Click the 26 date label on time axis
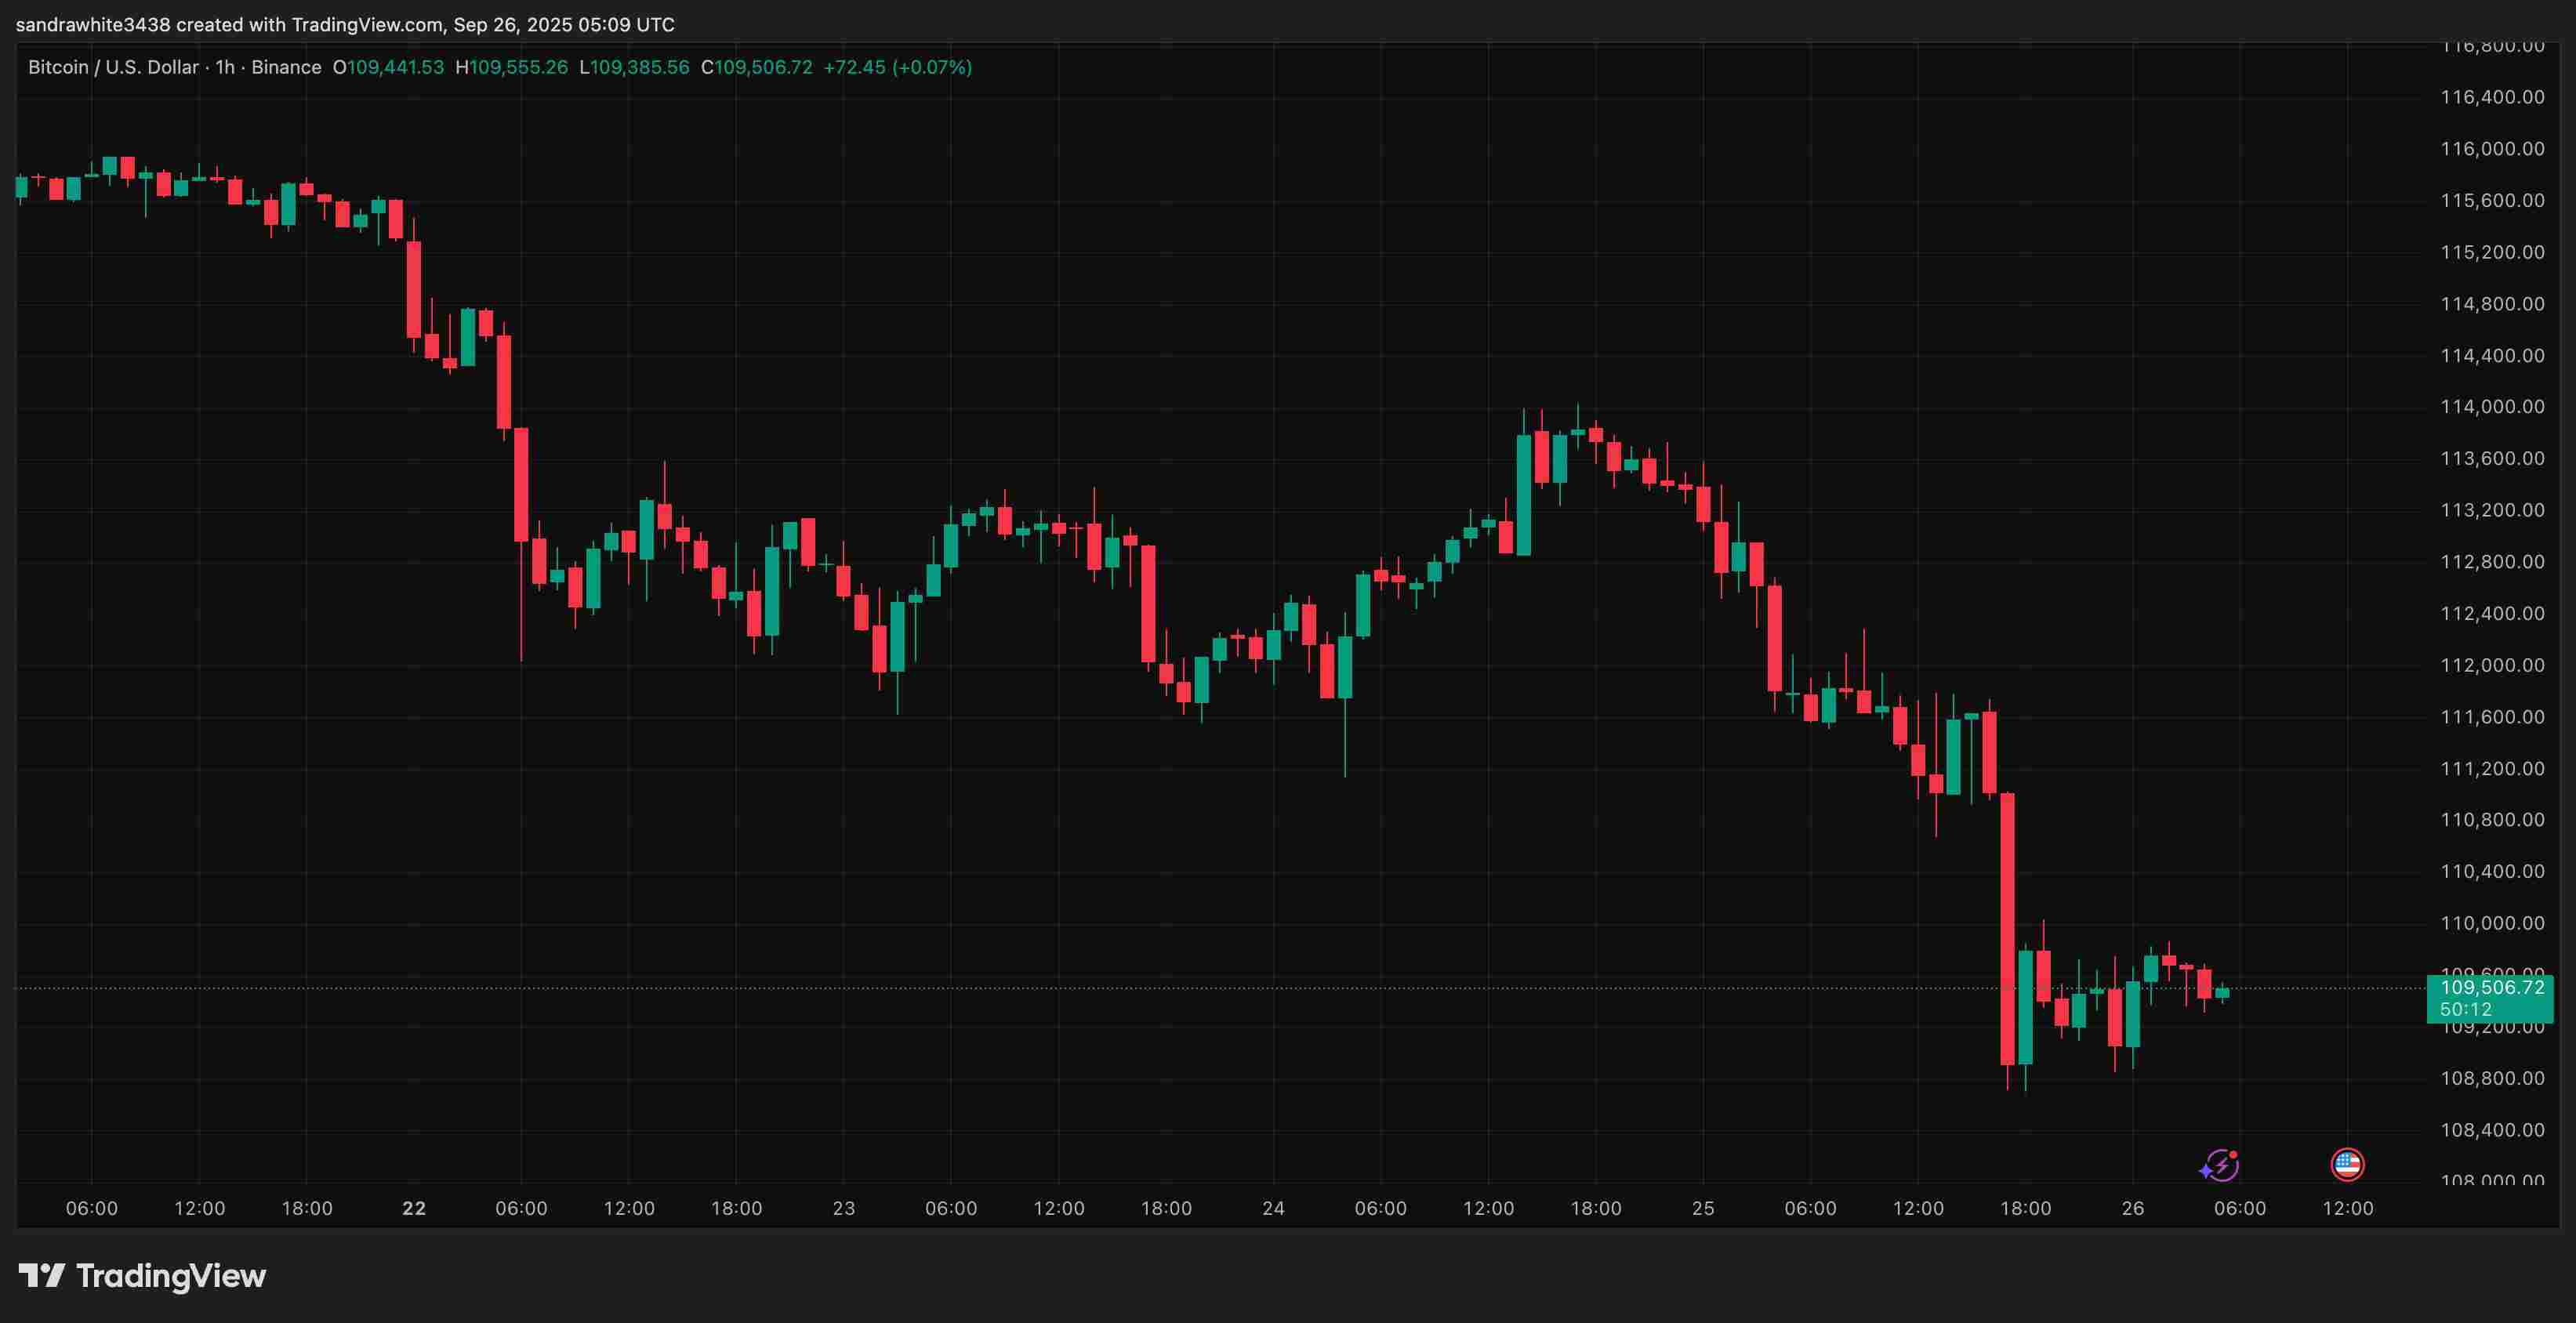The width and height of the screenshot is (2576, 1323). (x=2132, y=1208)
